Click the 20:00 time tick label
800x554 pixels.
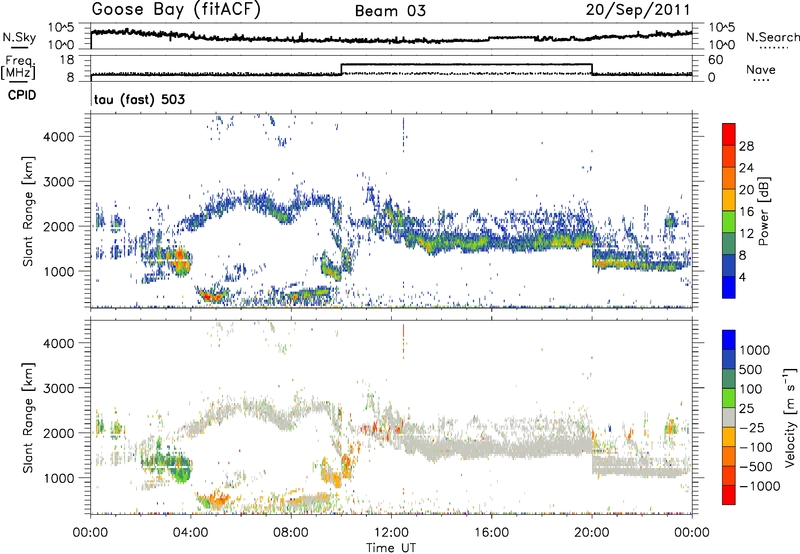[592, 533]
